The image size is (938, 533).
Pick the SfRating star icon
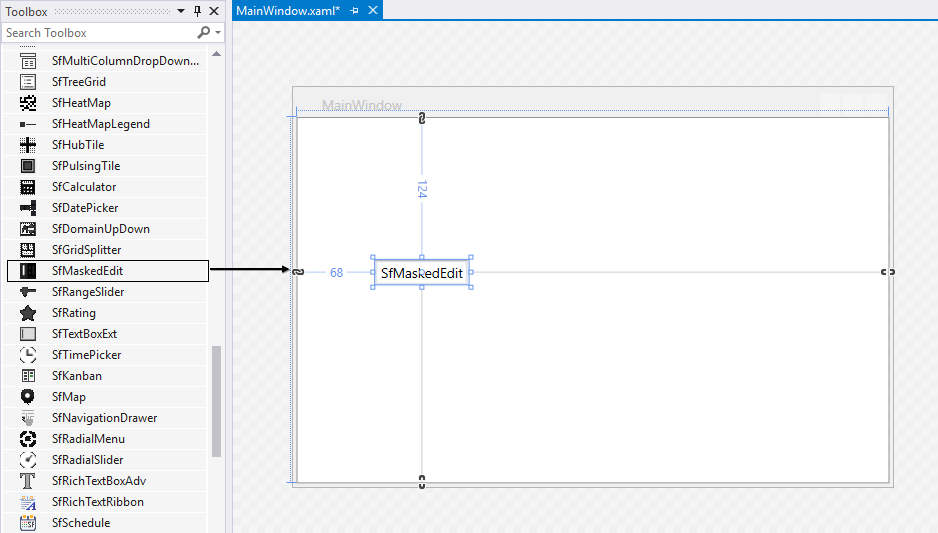(28, 313)
